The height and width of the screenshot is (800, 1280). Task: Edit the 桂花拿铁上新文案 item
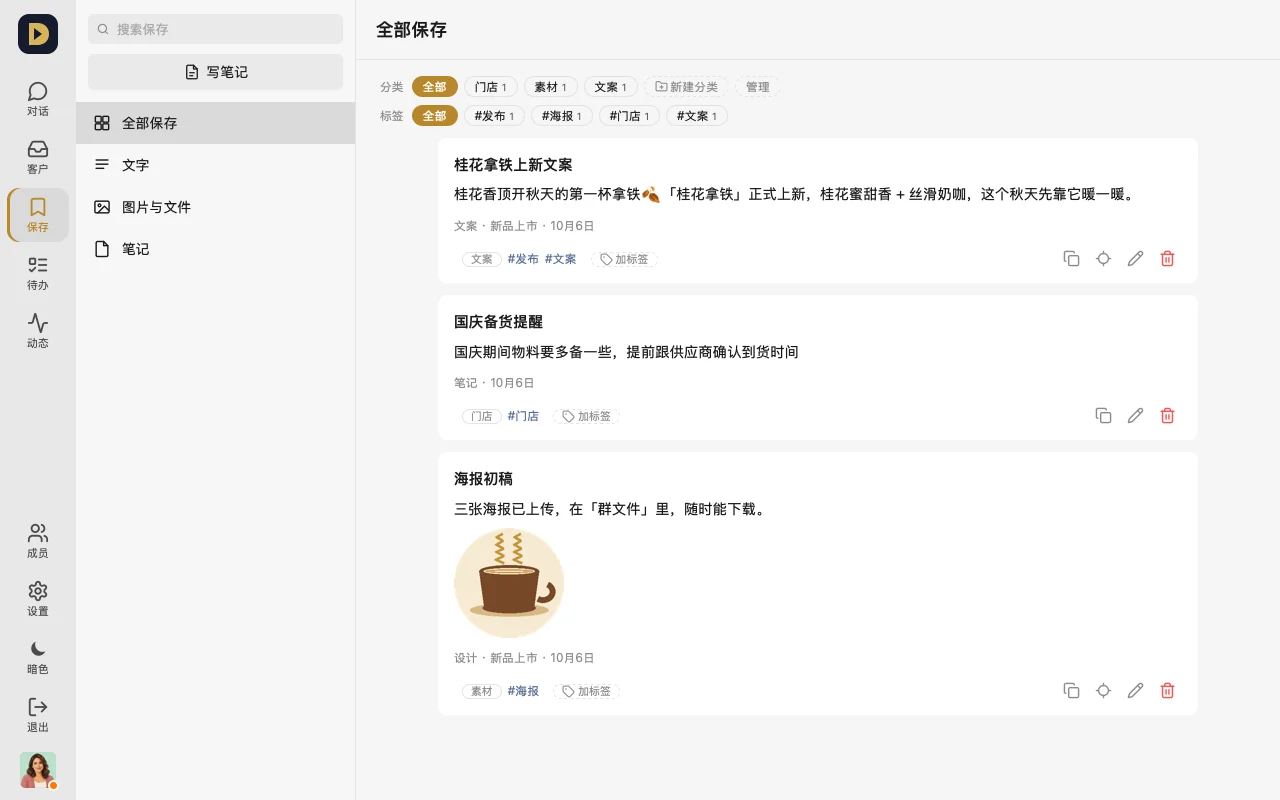(x=1135, y=259)
